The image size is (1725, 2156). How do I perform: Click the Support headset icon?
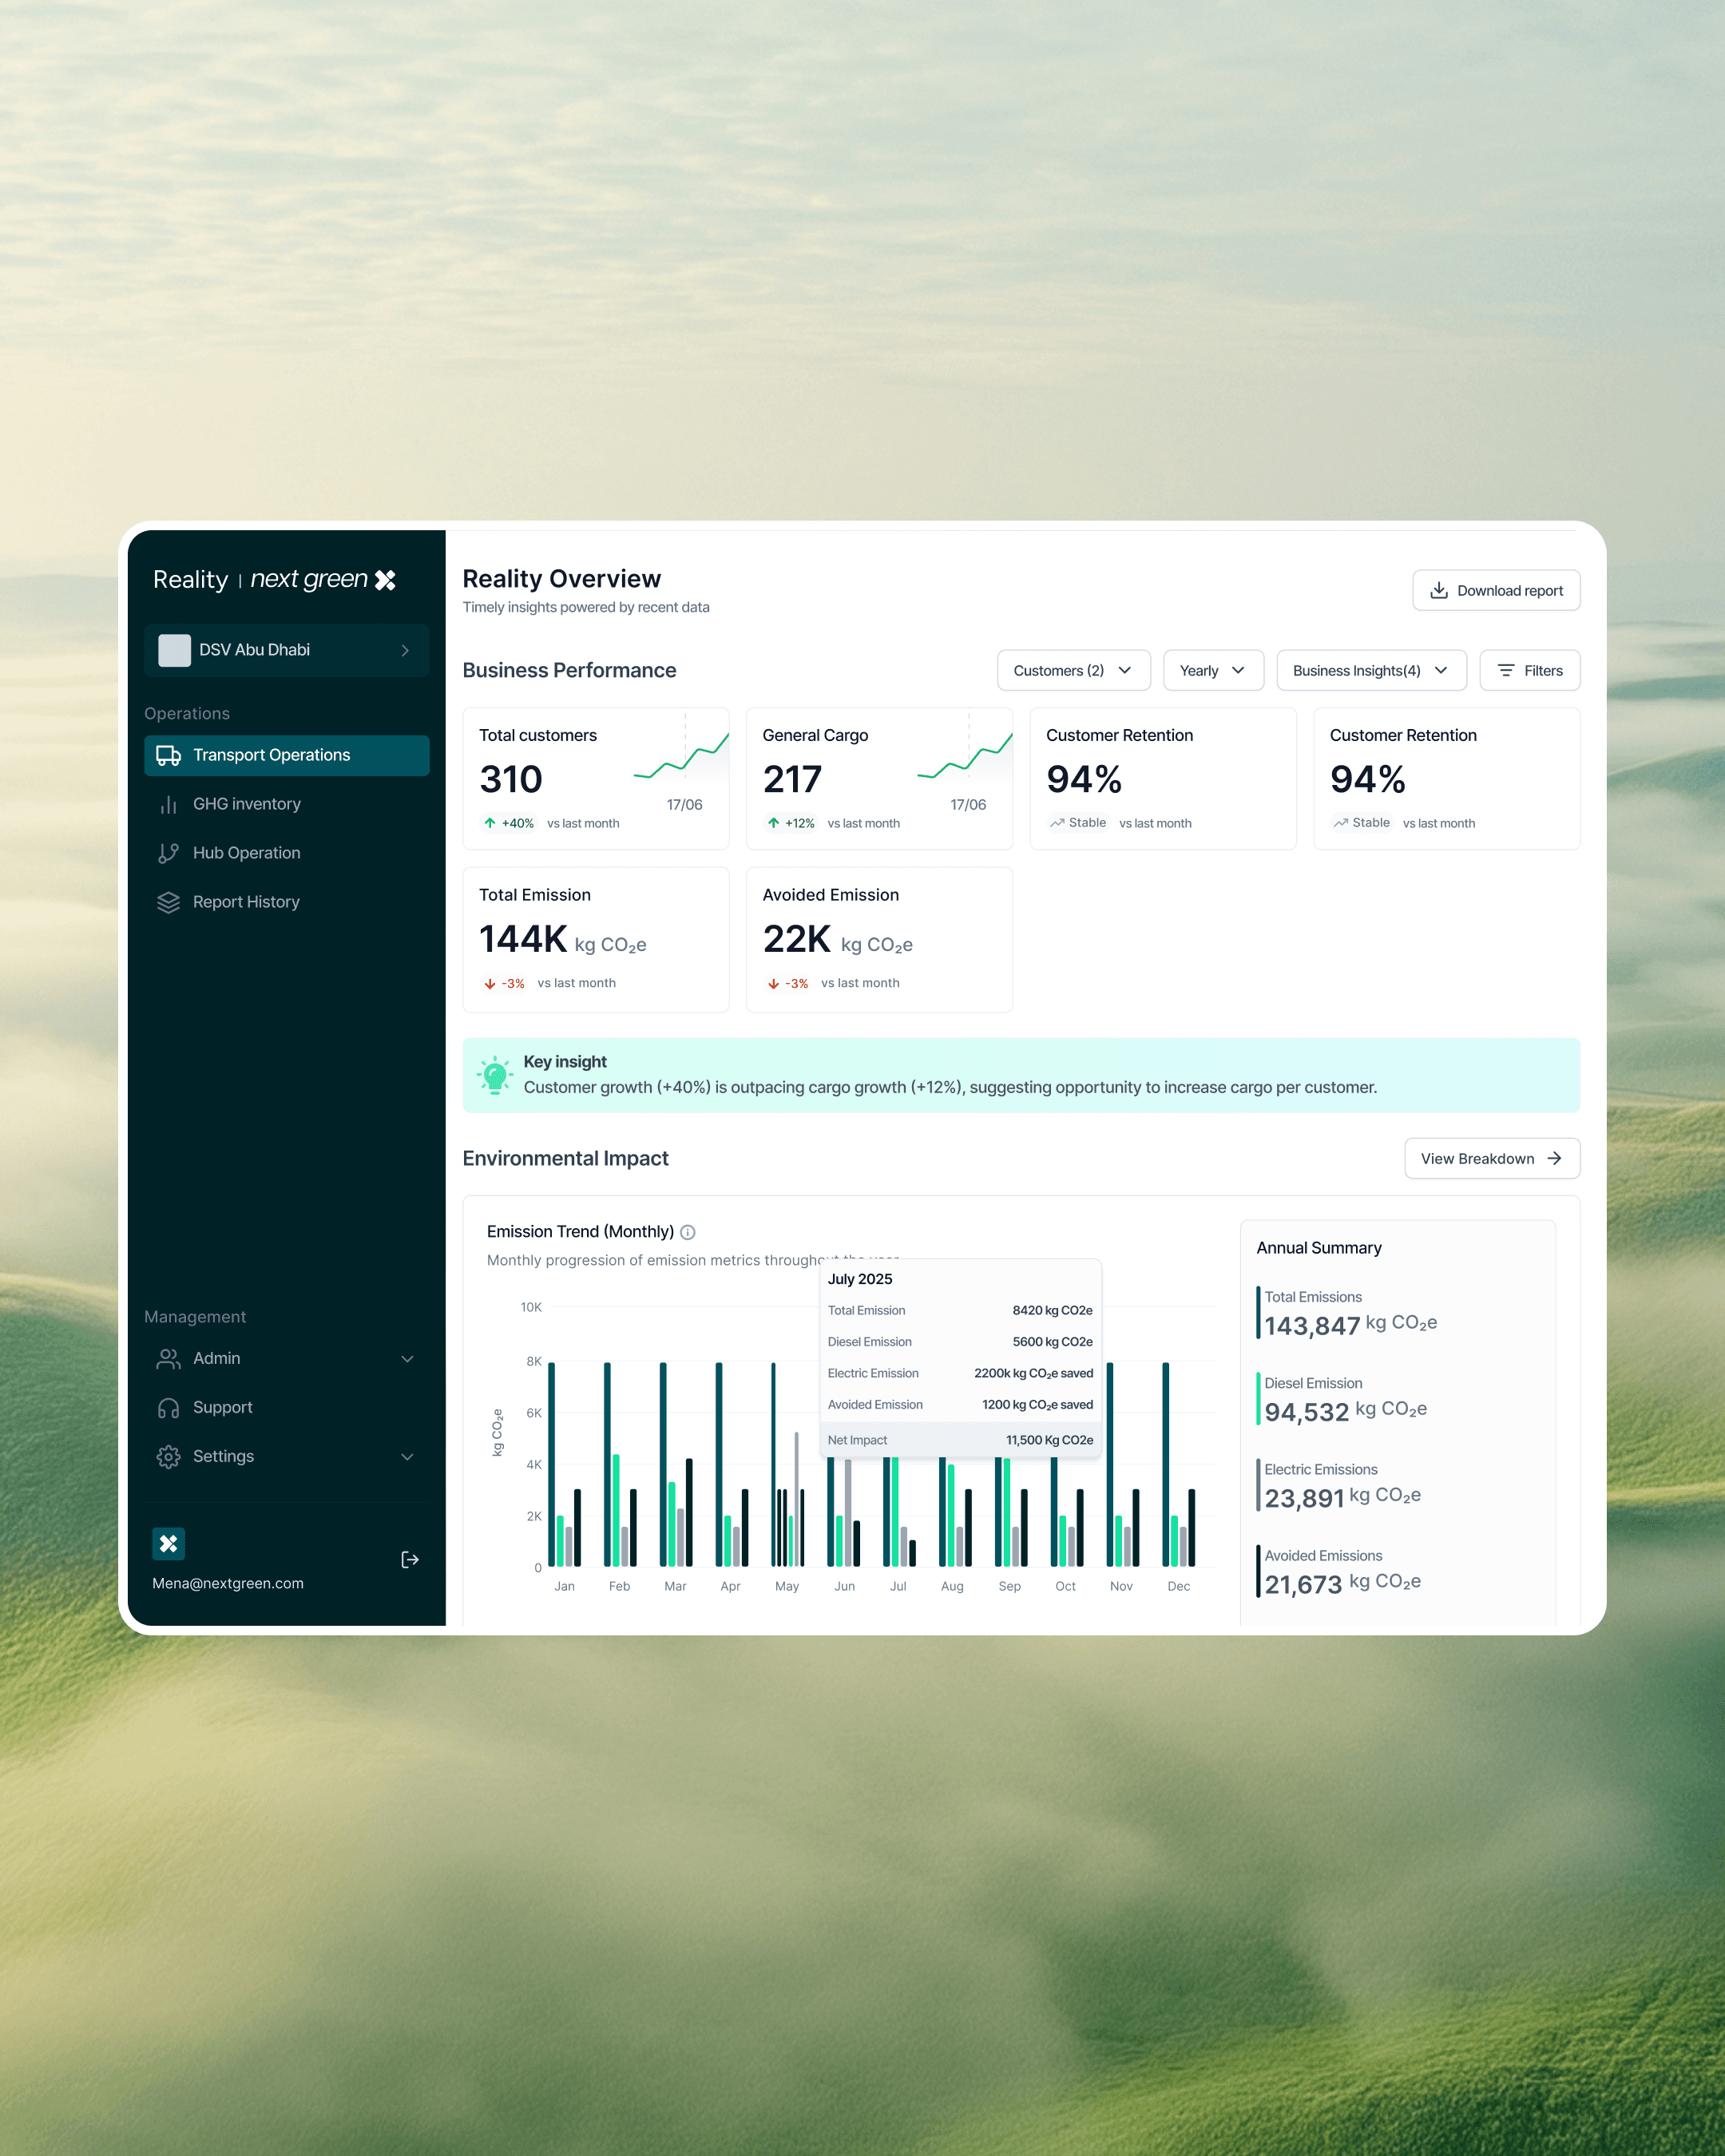(x=168, y=1407)
